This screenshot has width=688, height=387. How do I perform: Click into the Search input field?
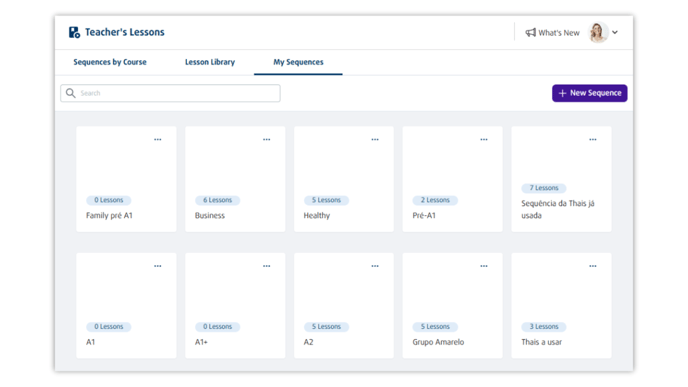point(170,93)
